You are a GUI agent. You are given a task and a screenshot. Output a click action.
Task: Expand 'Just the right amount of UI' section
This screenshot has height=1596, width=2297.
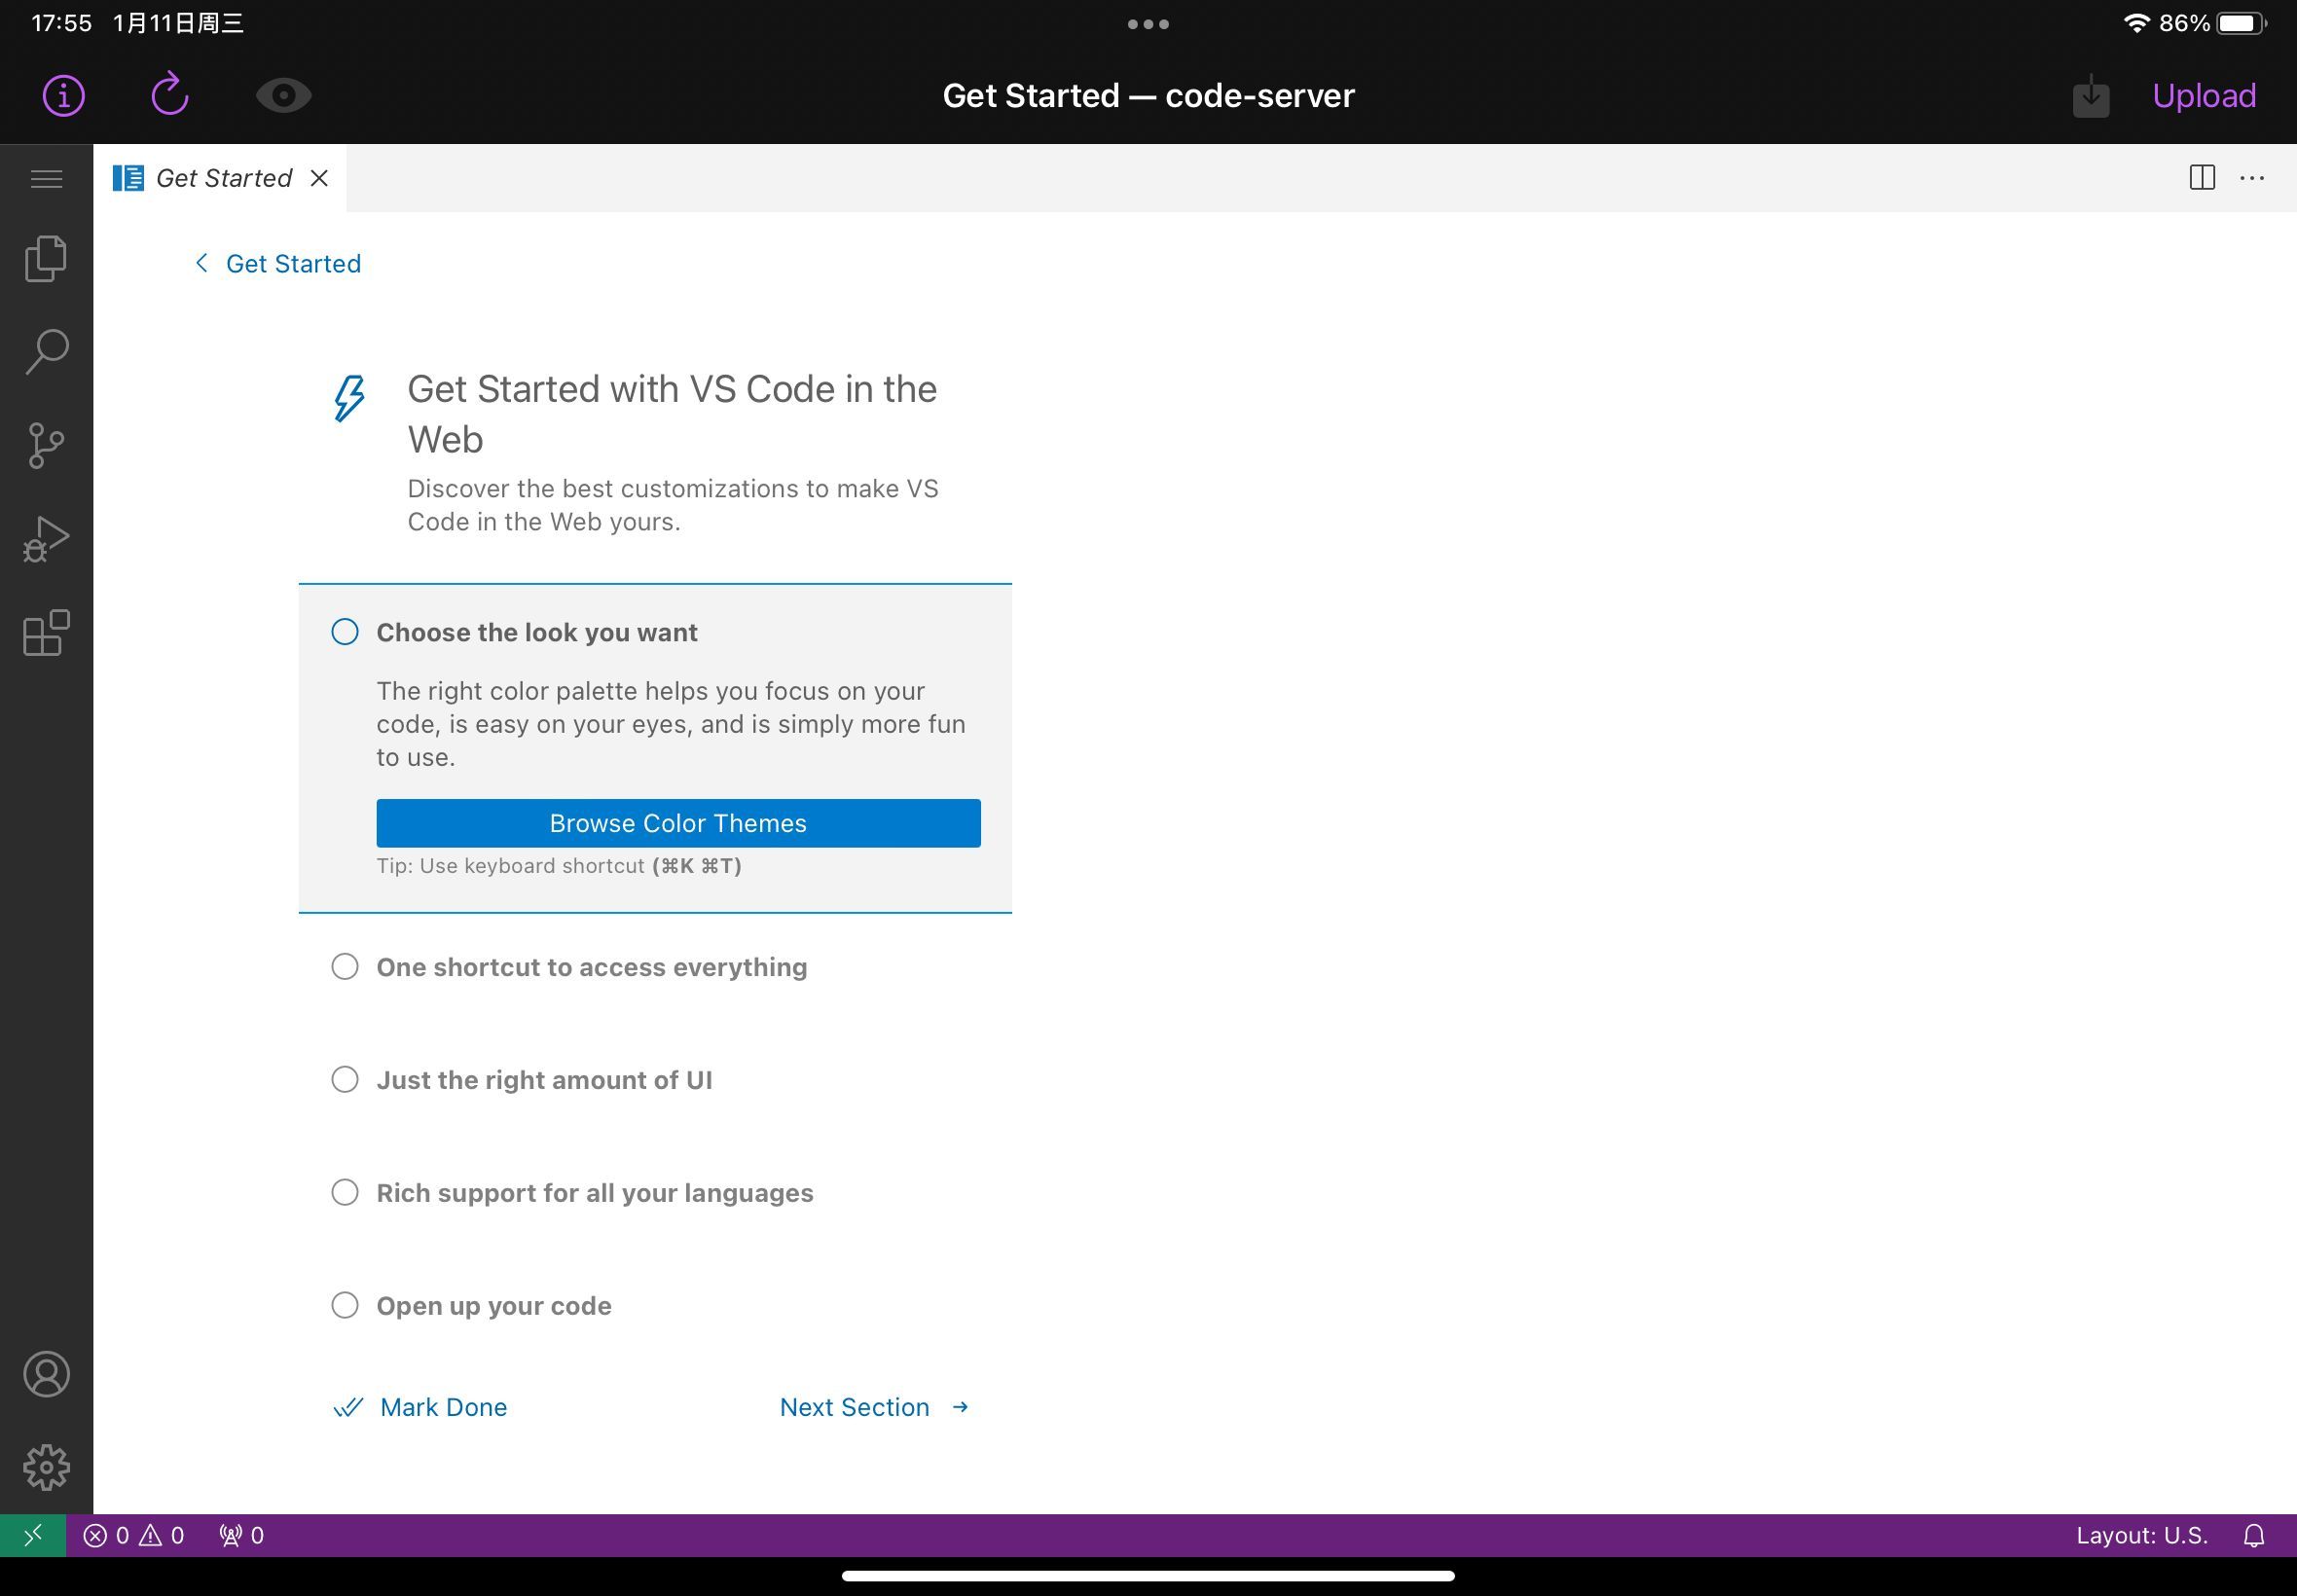[x=545, y=1079]
